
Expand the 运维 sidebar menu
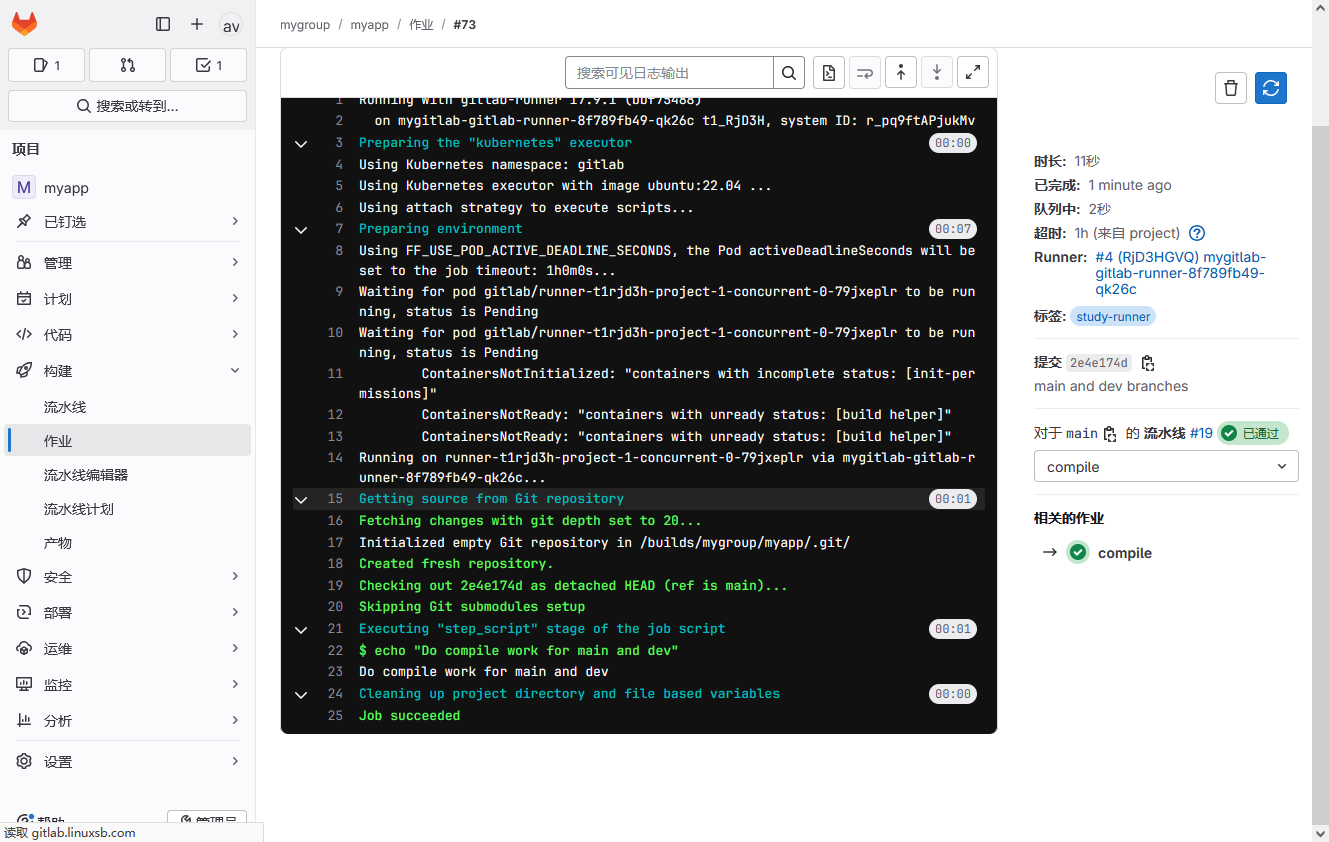pos(127,649)
